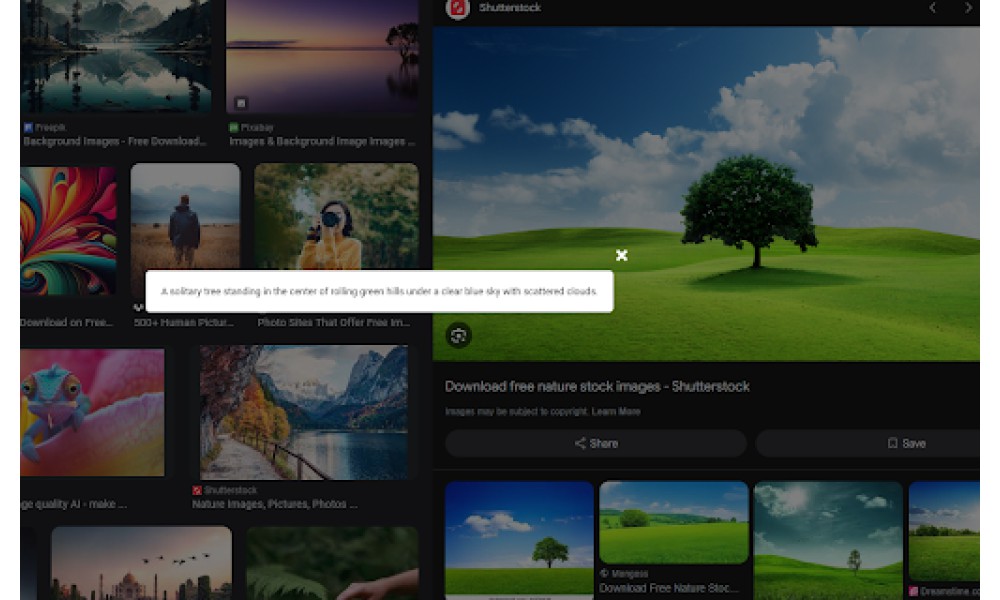Image resolution: width=1000 pixels, height=600 pixels.
Task: Open the large lone tree preview image
Action: click(x=706, y=194)
